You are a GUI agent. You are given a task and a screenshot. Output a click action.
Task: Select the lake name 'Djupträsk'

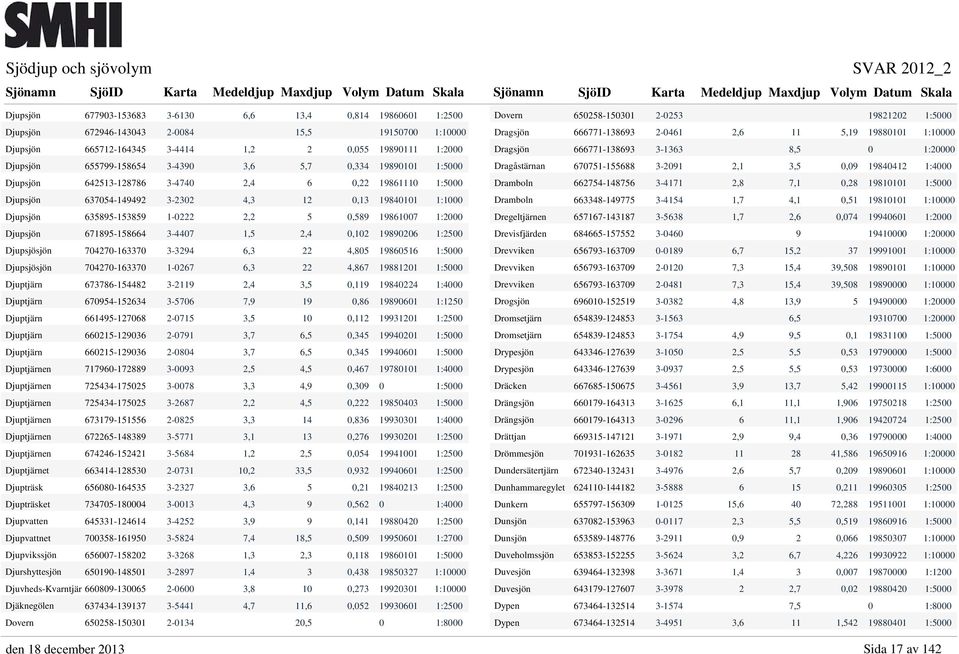24,488
